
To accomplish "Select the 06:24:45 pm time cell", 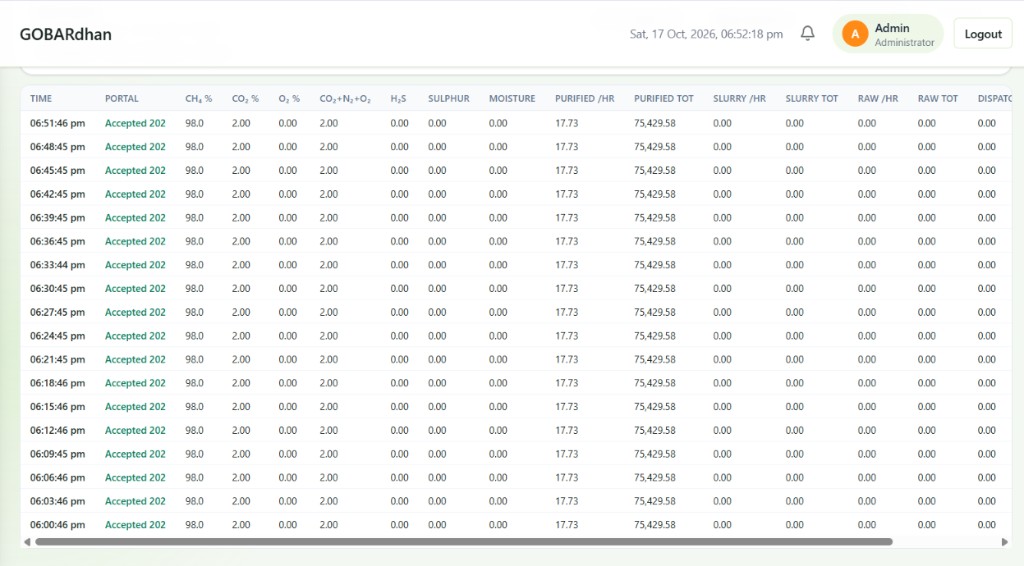I will (x=57, y=336).
